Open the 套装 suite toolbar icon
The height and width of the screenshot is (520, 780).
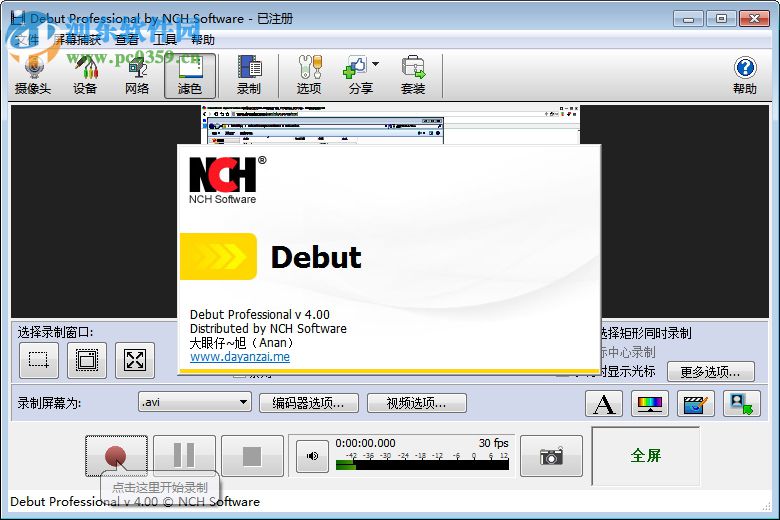(413, 76)
